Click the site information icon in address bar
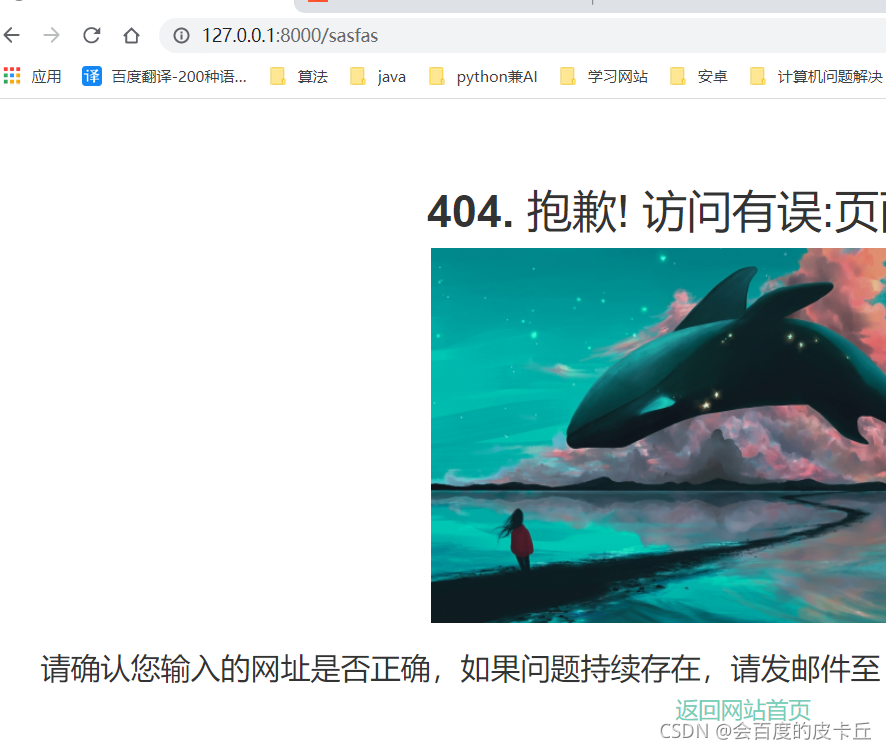Screen dimensions: 886x749 (181, 35)
